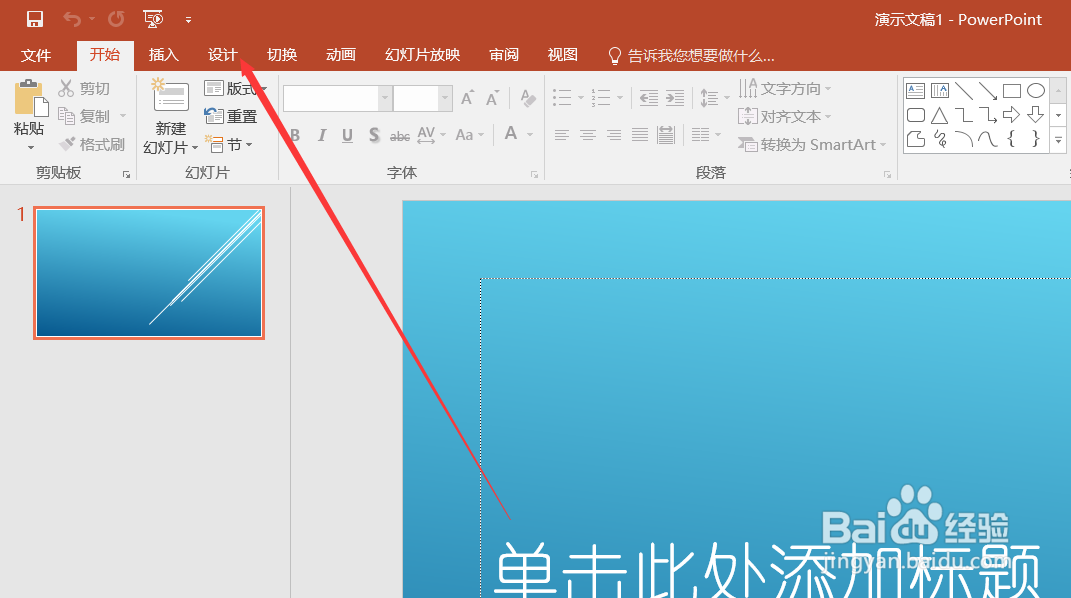Image resolution: width=1071 pixels, height=598 pixels.
Task: Open add or remove columns icon
Action: tap(706, 135)
